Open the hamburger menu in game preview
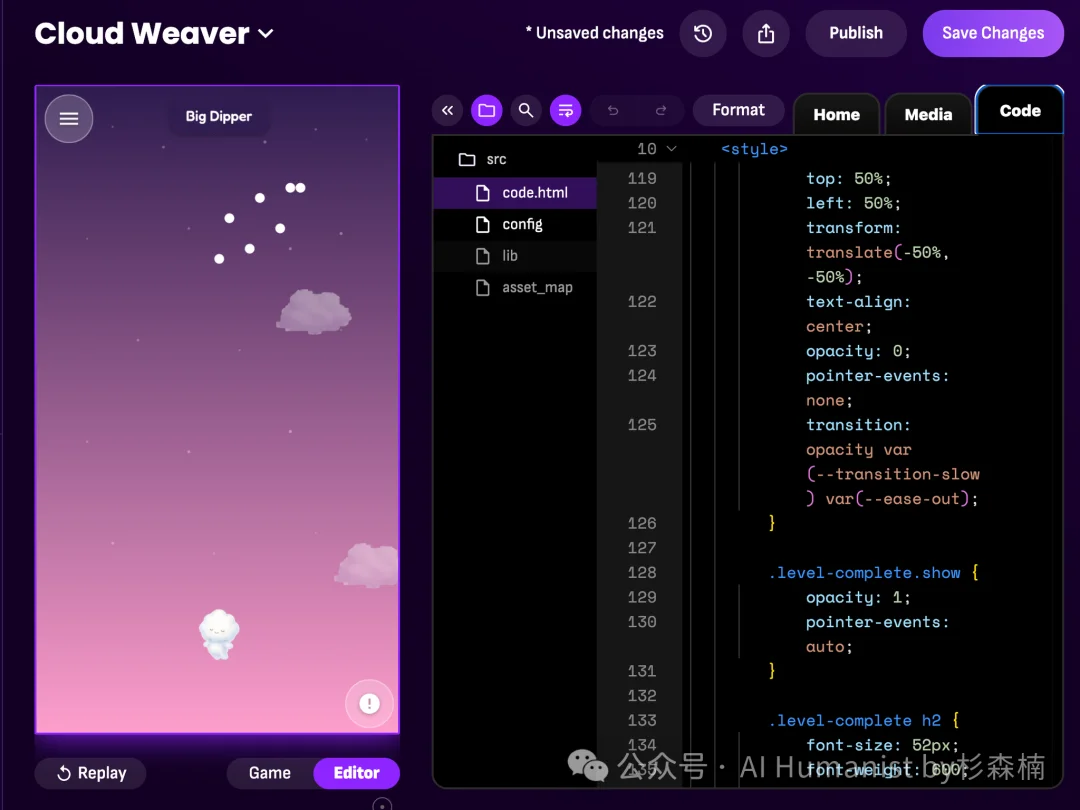The width and height of the screenshot is (1080, 810). click(69, 119)
